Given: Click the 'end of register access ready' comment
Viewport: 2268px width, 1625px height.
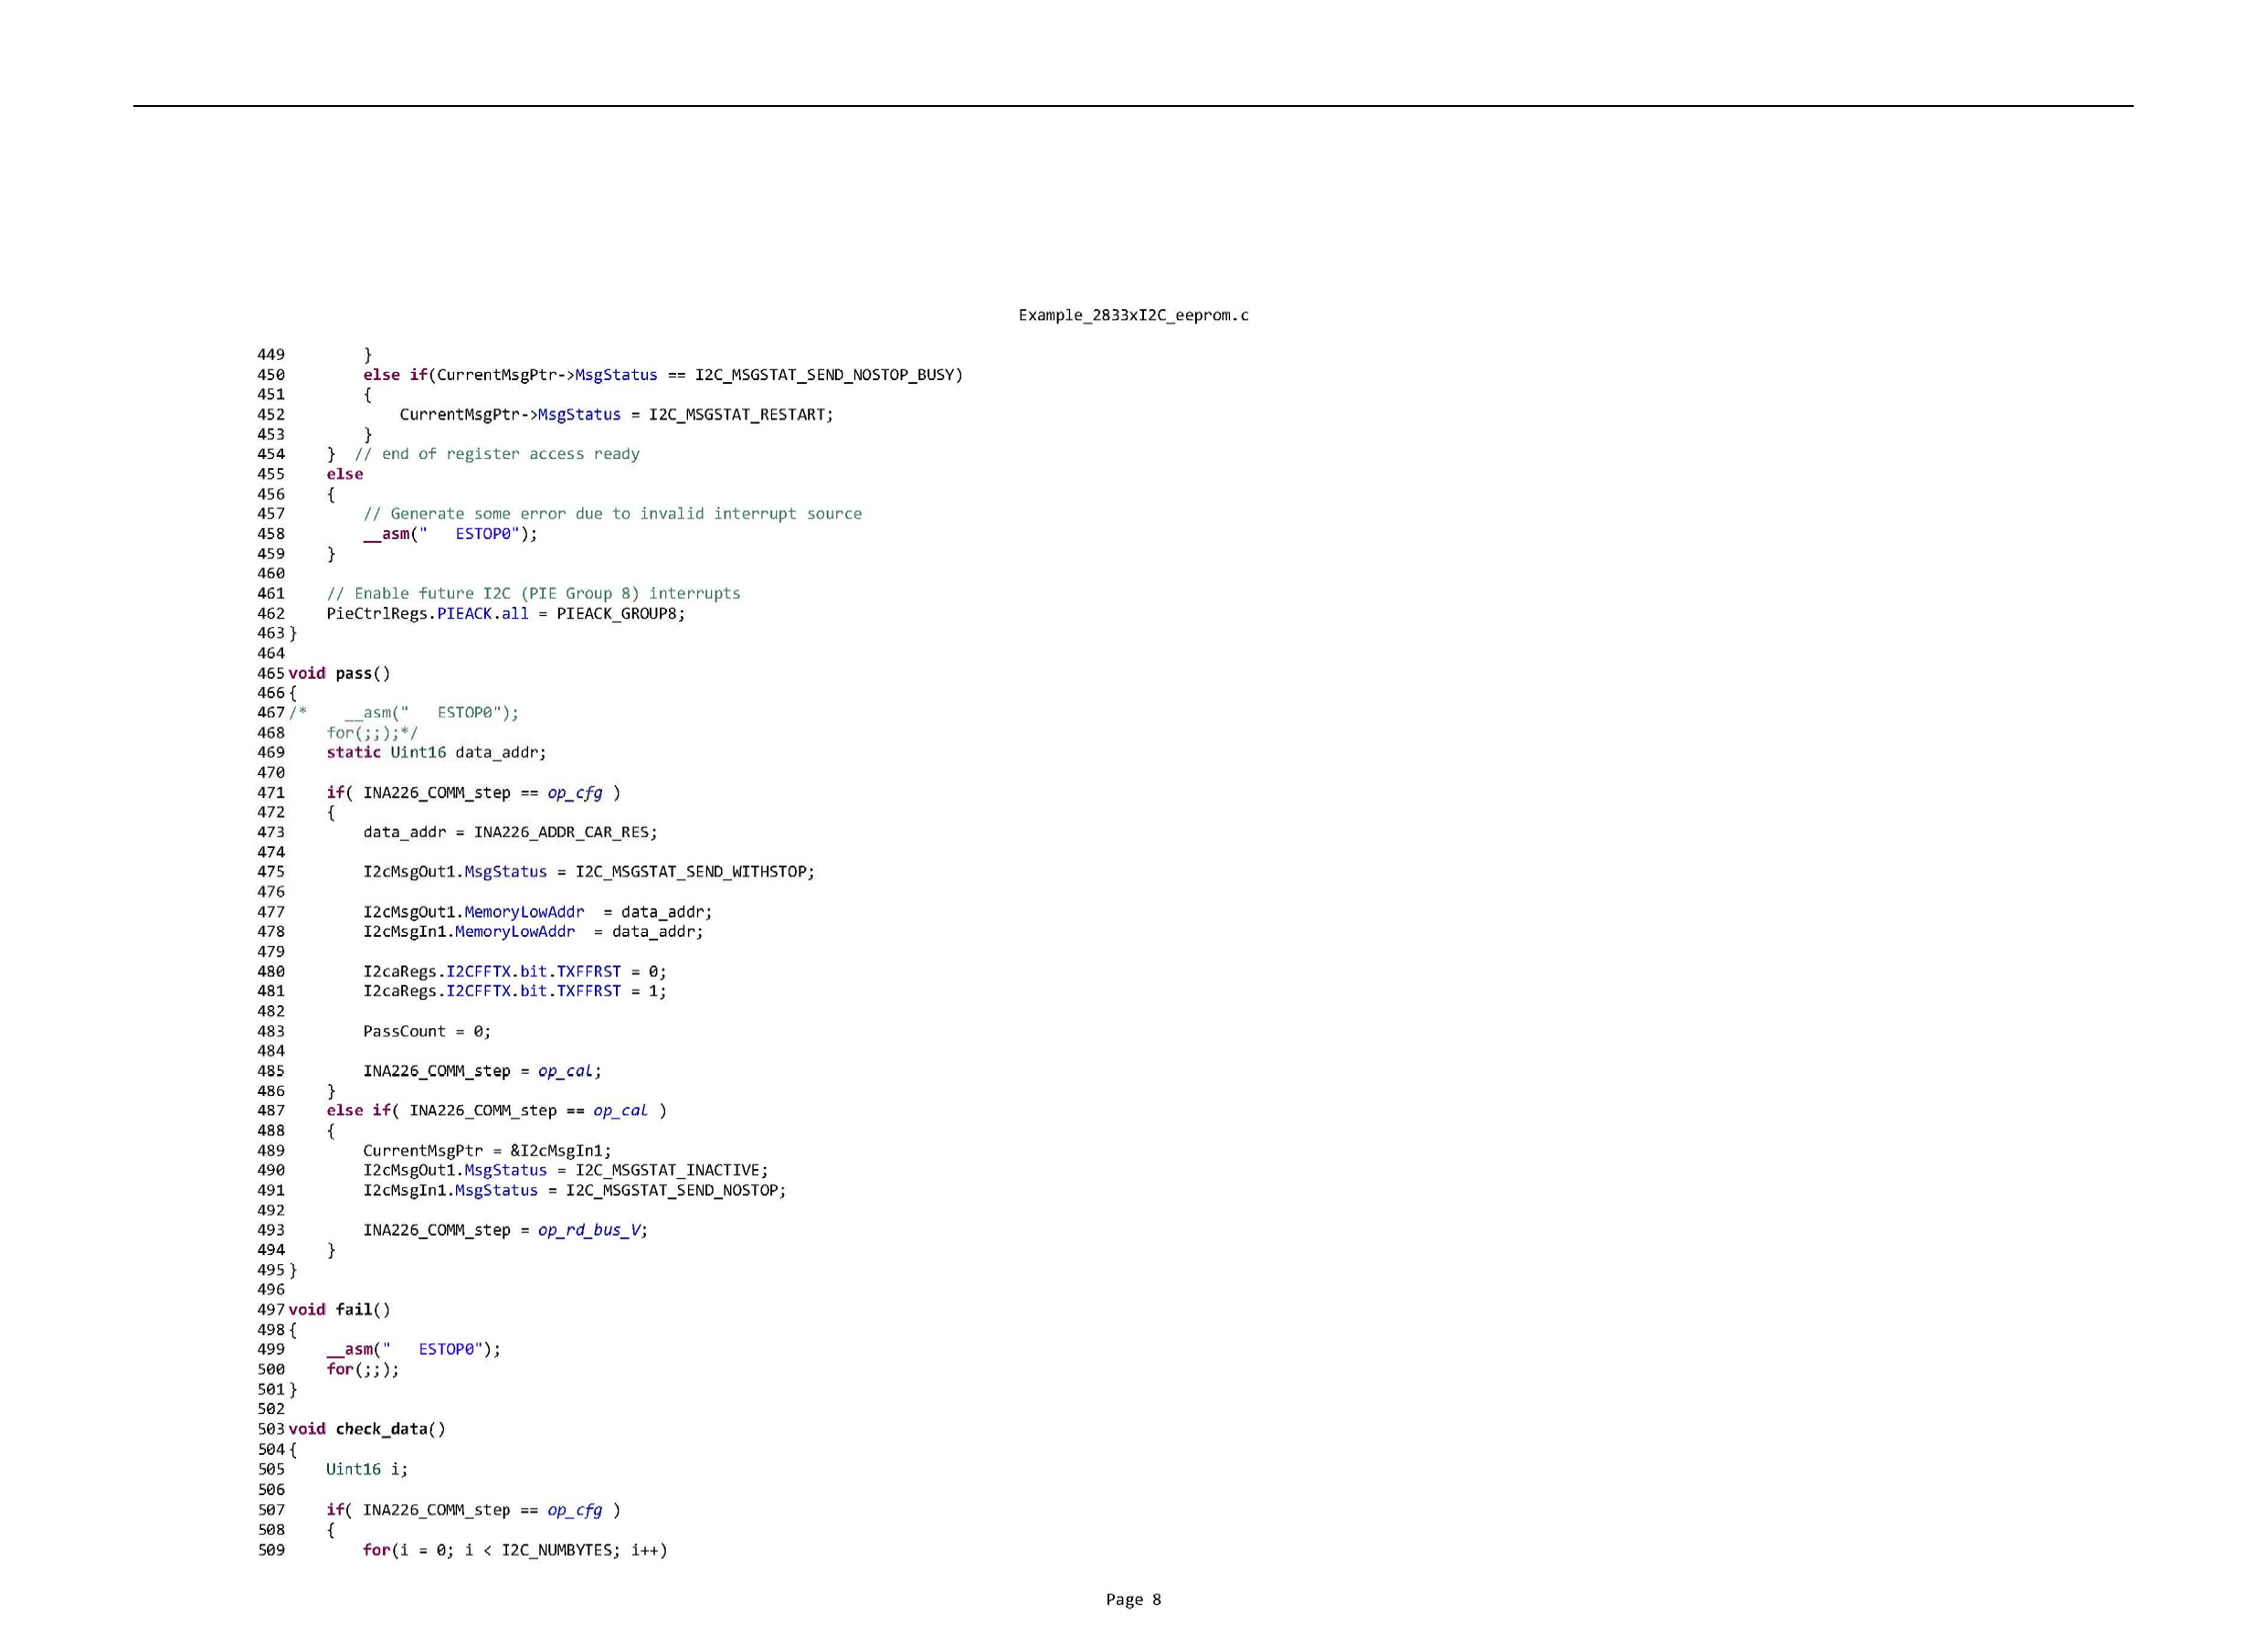Looking at the screenshot, I should coord(497,454).
